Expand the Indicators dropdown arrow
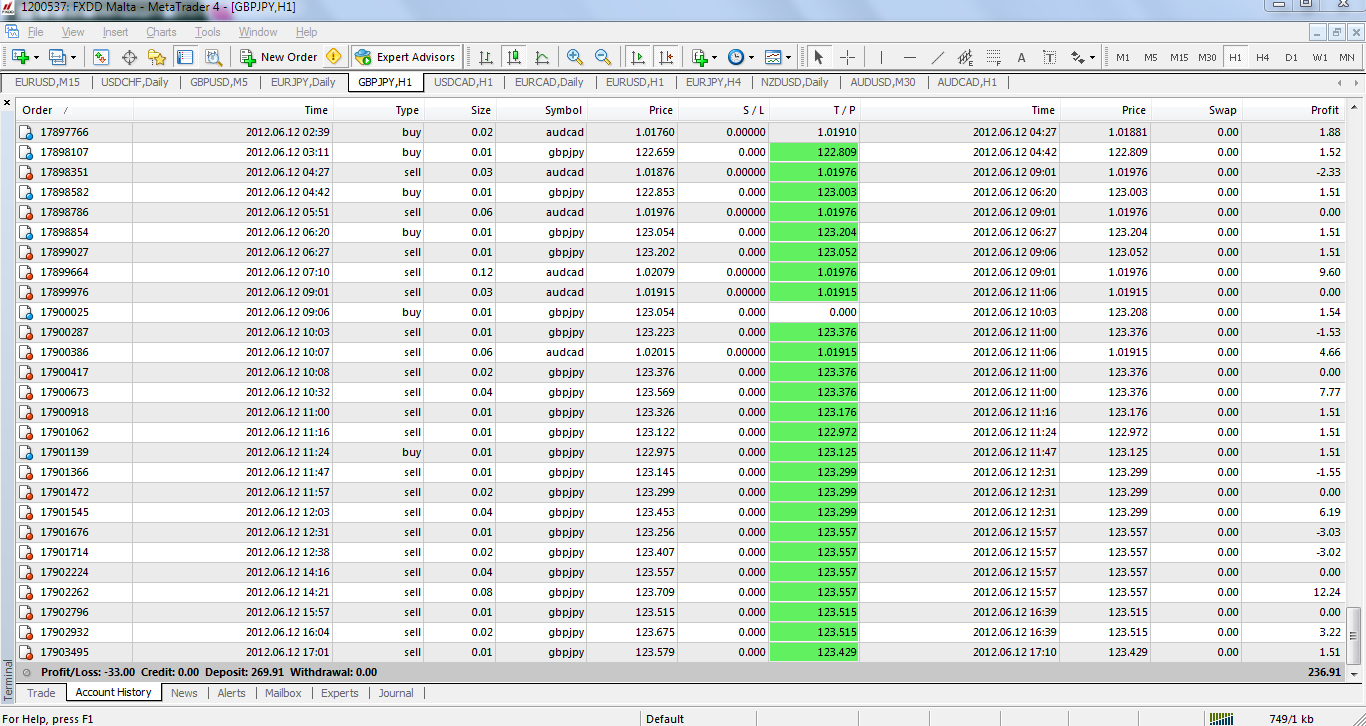 coord(714,57)
